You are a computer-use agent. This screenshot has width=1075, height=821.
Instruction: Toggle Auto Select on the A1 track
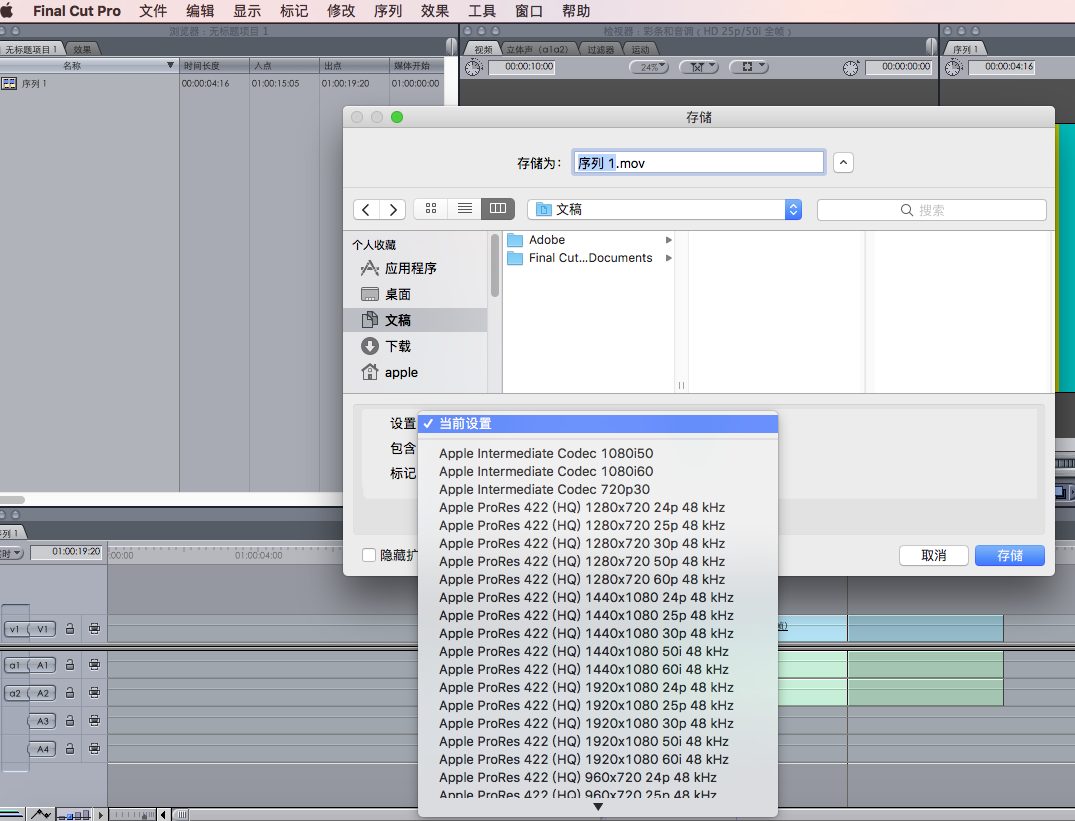[95, 665]
